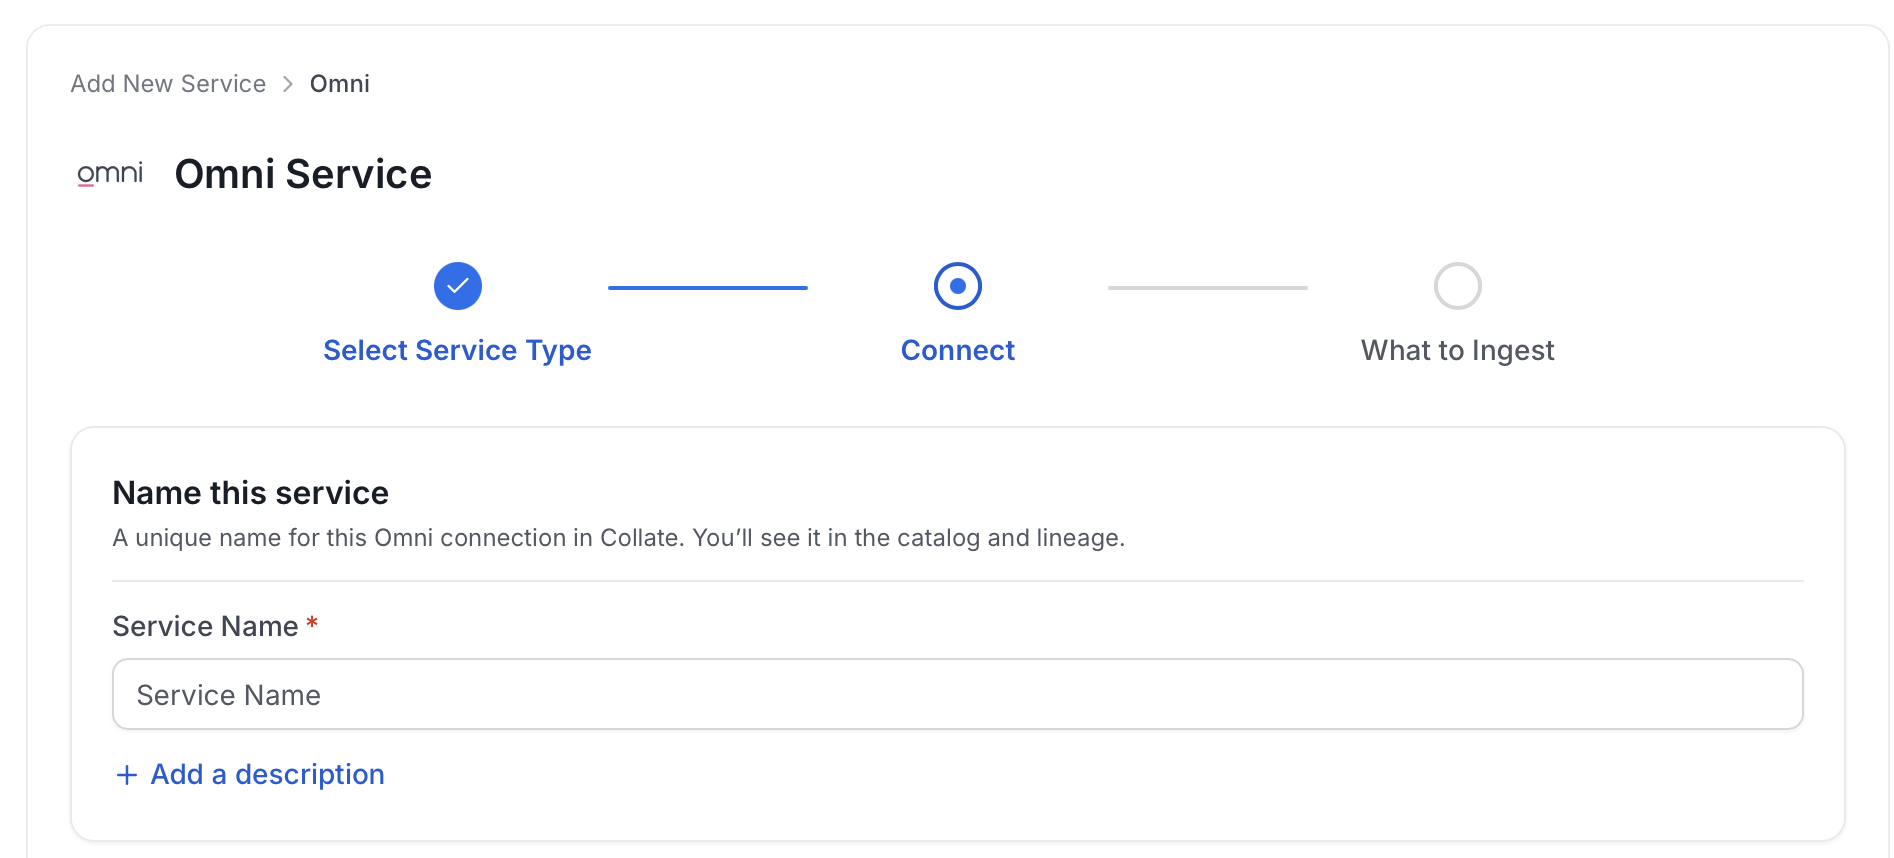1894x858 pixels.
Task: Click Add a description link
Action: (x=267, y=774)
